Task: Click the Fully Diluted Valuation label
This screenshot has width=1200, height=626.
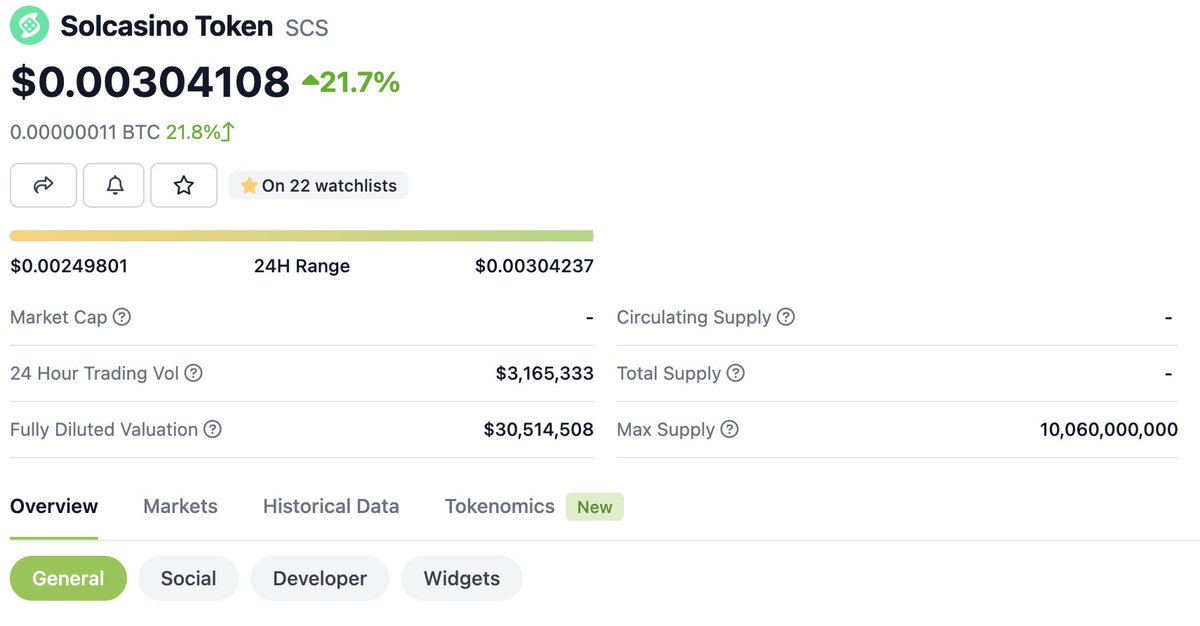Action: point(104,429)
